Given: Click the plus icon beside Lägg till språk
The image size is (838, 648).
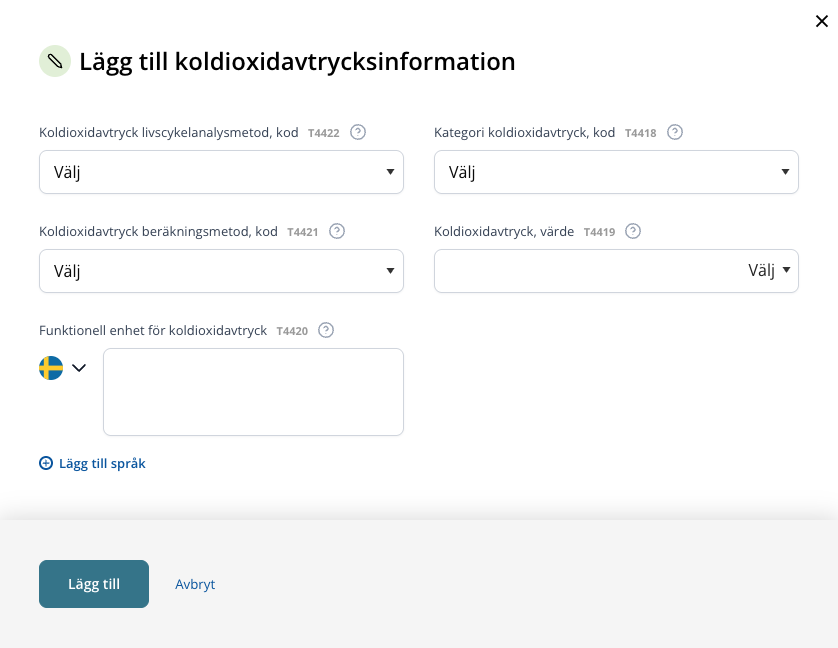Looking at the screenshot, I should [x=46, y=463].
